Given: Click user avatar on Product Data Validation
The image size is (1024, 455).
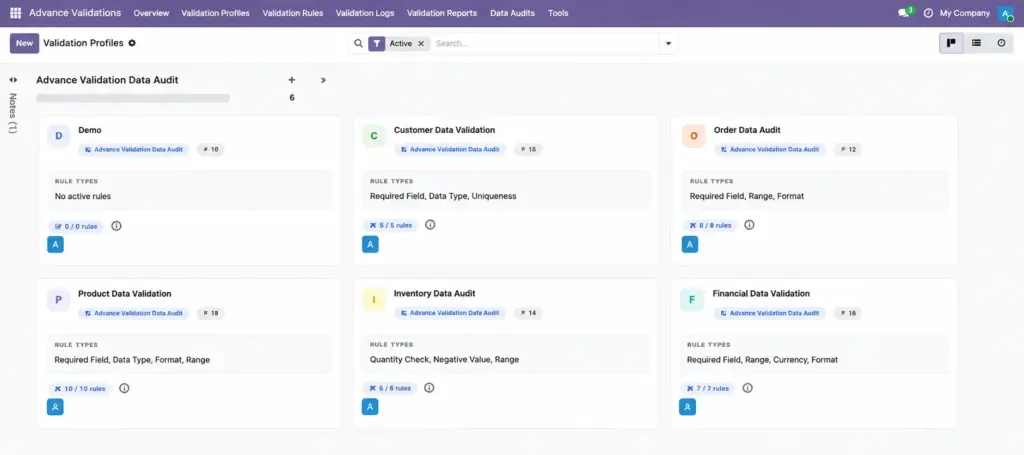Looking at the screenshot, I should pos(56,407).
